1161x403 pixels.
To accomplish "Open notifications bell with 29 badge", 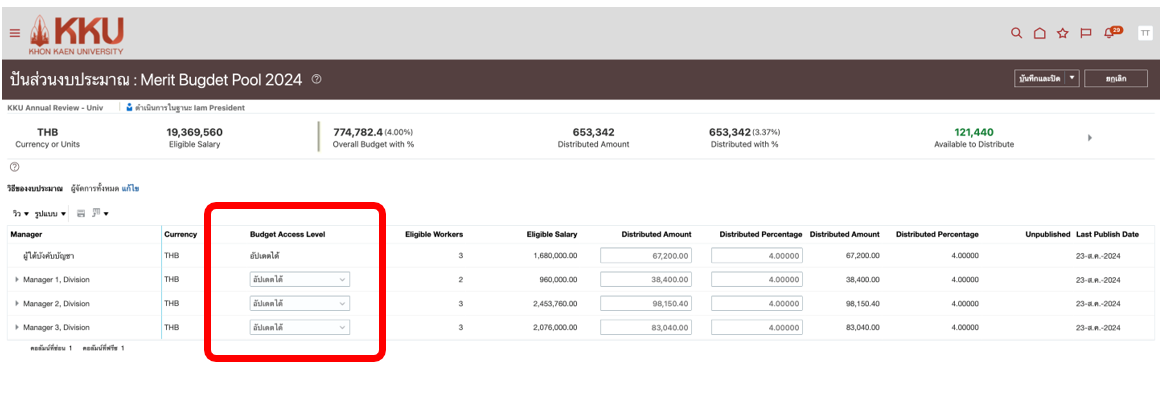I will [1110, 32].
